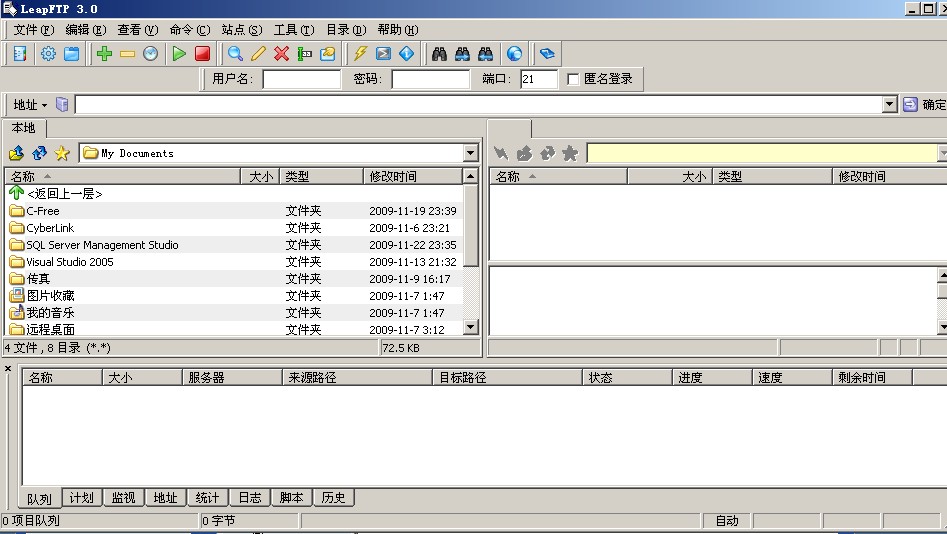Click remote pane gray star favorites icon
947x534 pixels.
570,153
